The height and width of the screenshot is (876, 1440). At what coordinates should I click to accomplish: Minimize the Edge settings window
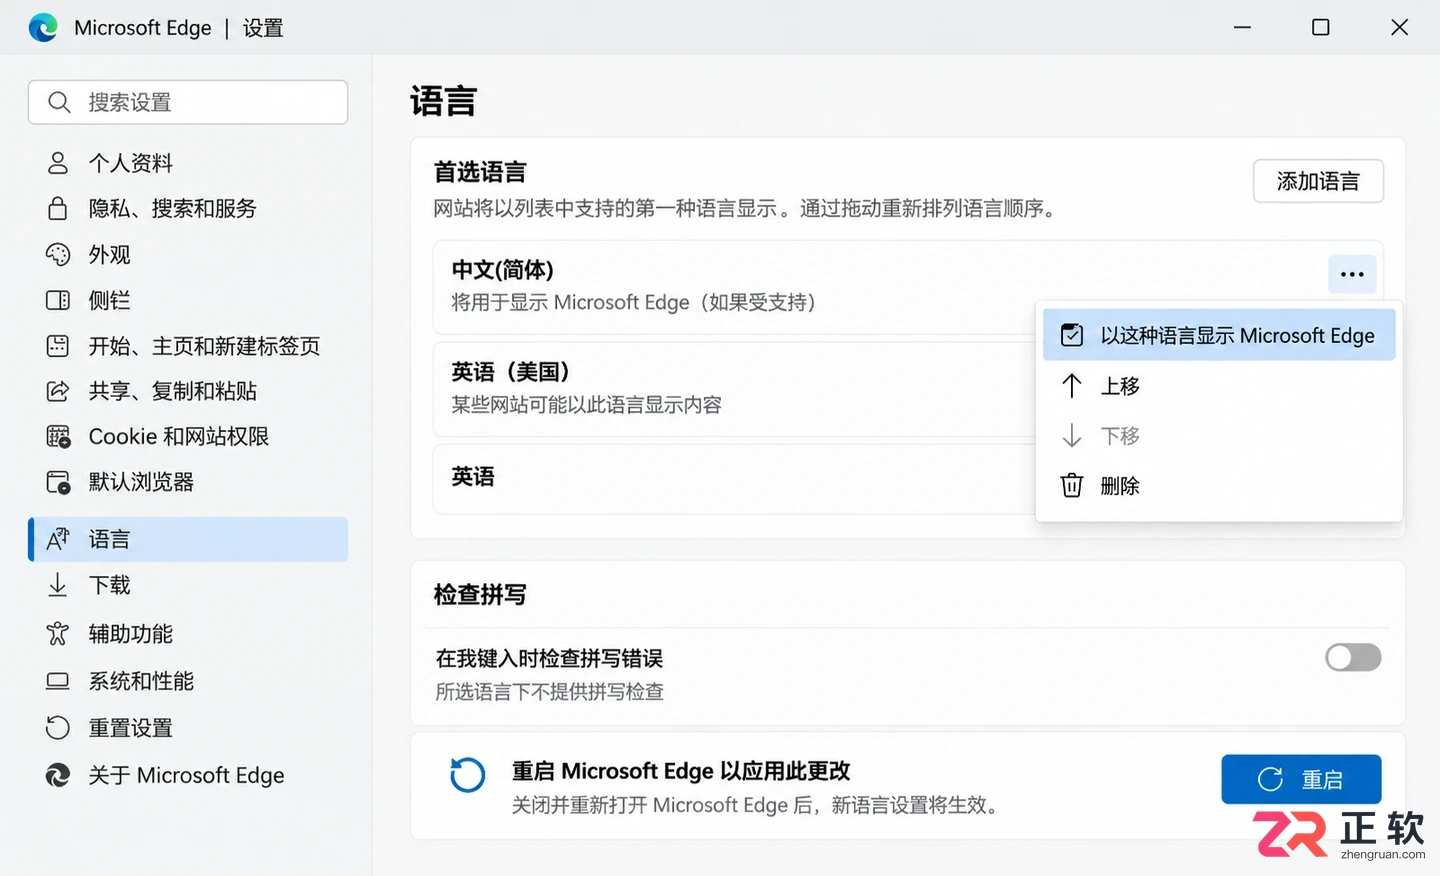click(1242, 27)
